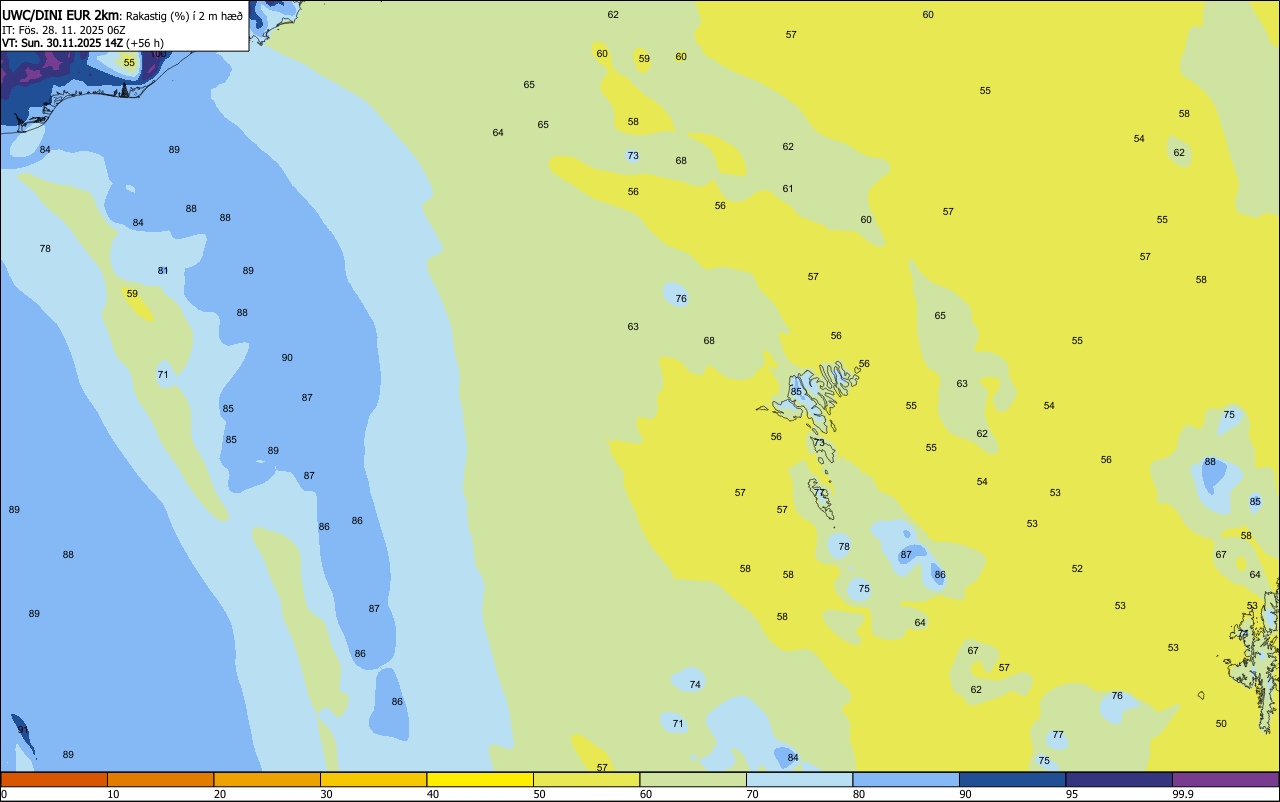Click the '(+56 h)' forecast offset text

coord(145,43)
